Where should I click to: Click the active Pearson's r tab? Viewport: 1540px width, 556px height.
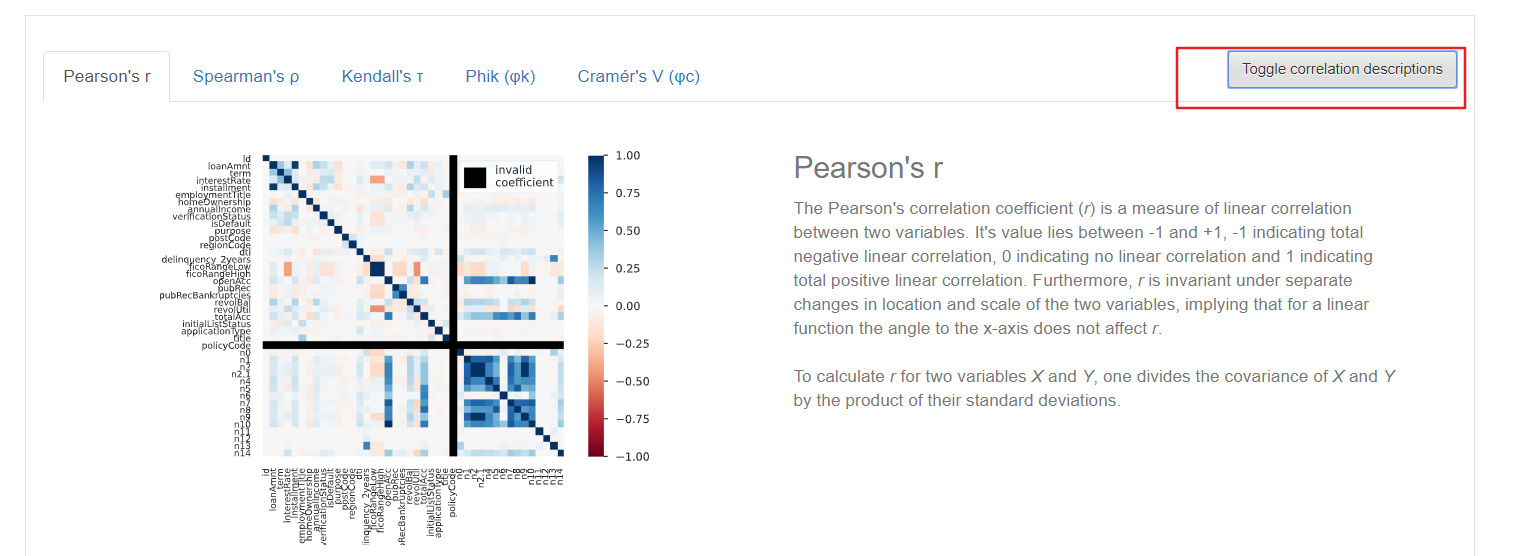[107, 76]
